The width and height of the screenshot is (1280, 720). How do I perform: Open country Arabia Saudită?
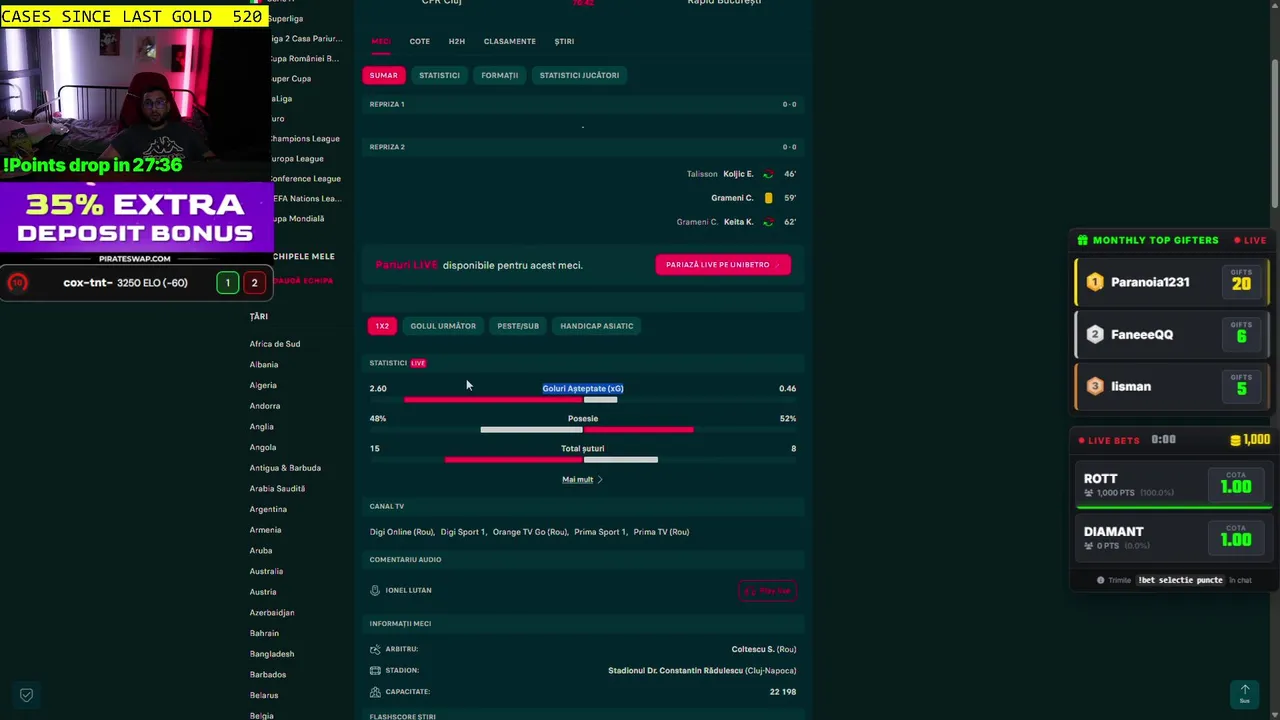pos(277,488)
